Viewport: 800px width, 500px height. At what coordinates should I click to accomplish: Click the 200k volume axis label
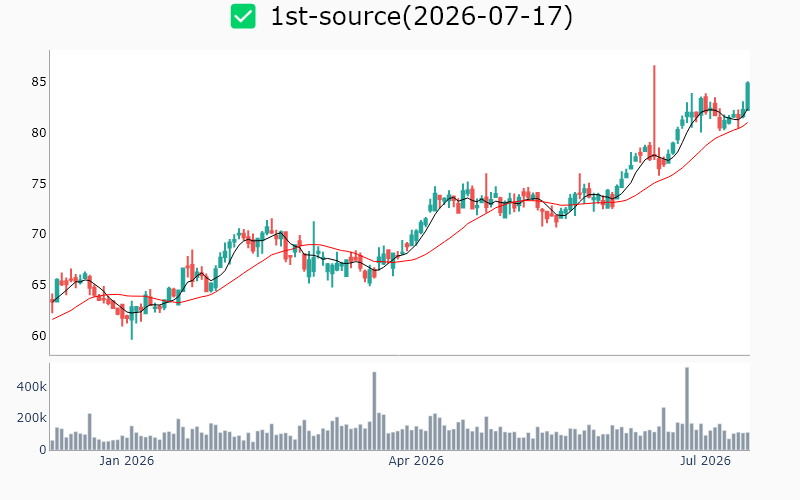tap(32, 418)
